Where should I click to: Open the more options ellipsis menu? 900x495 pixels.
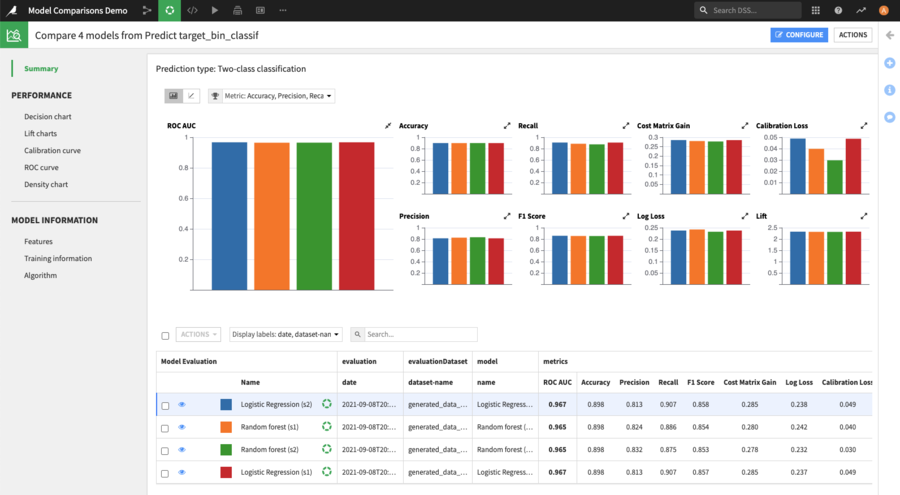(282, 10)
